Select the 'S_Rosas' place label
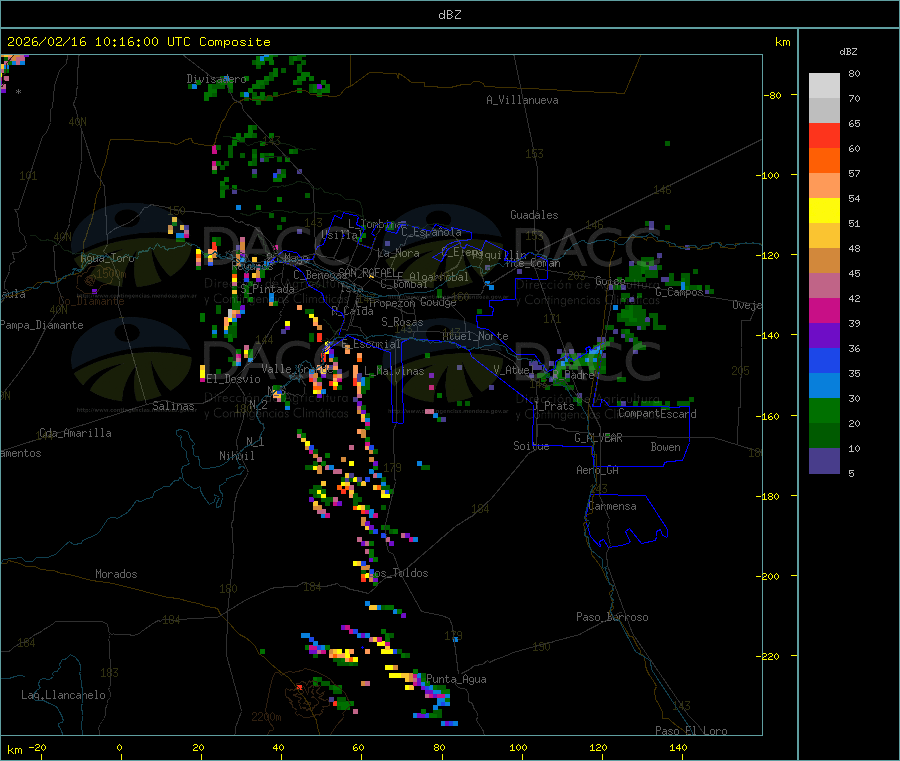Image resolution: width=900 pixels, height=761 pixels. point(402,322)
